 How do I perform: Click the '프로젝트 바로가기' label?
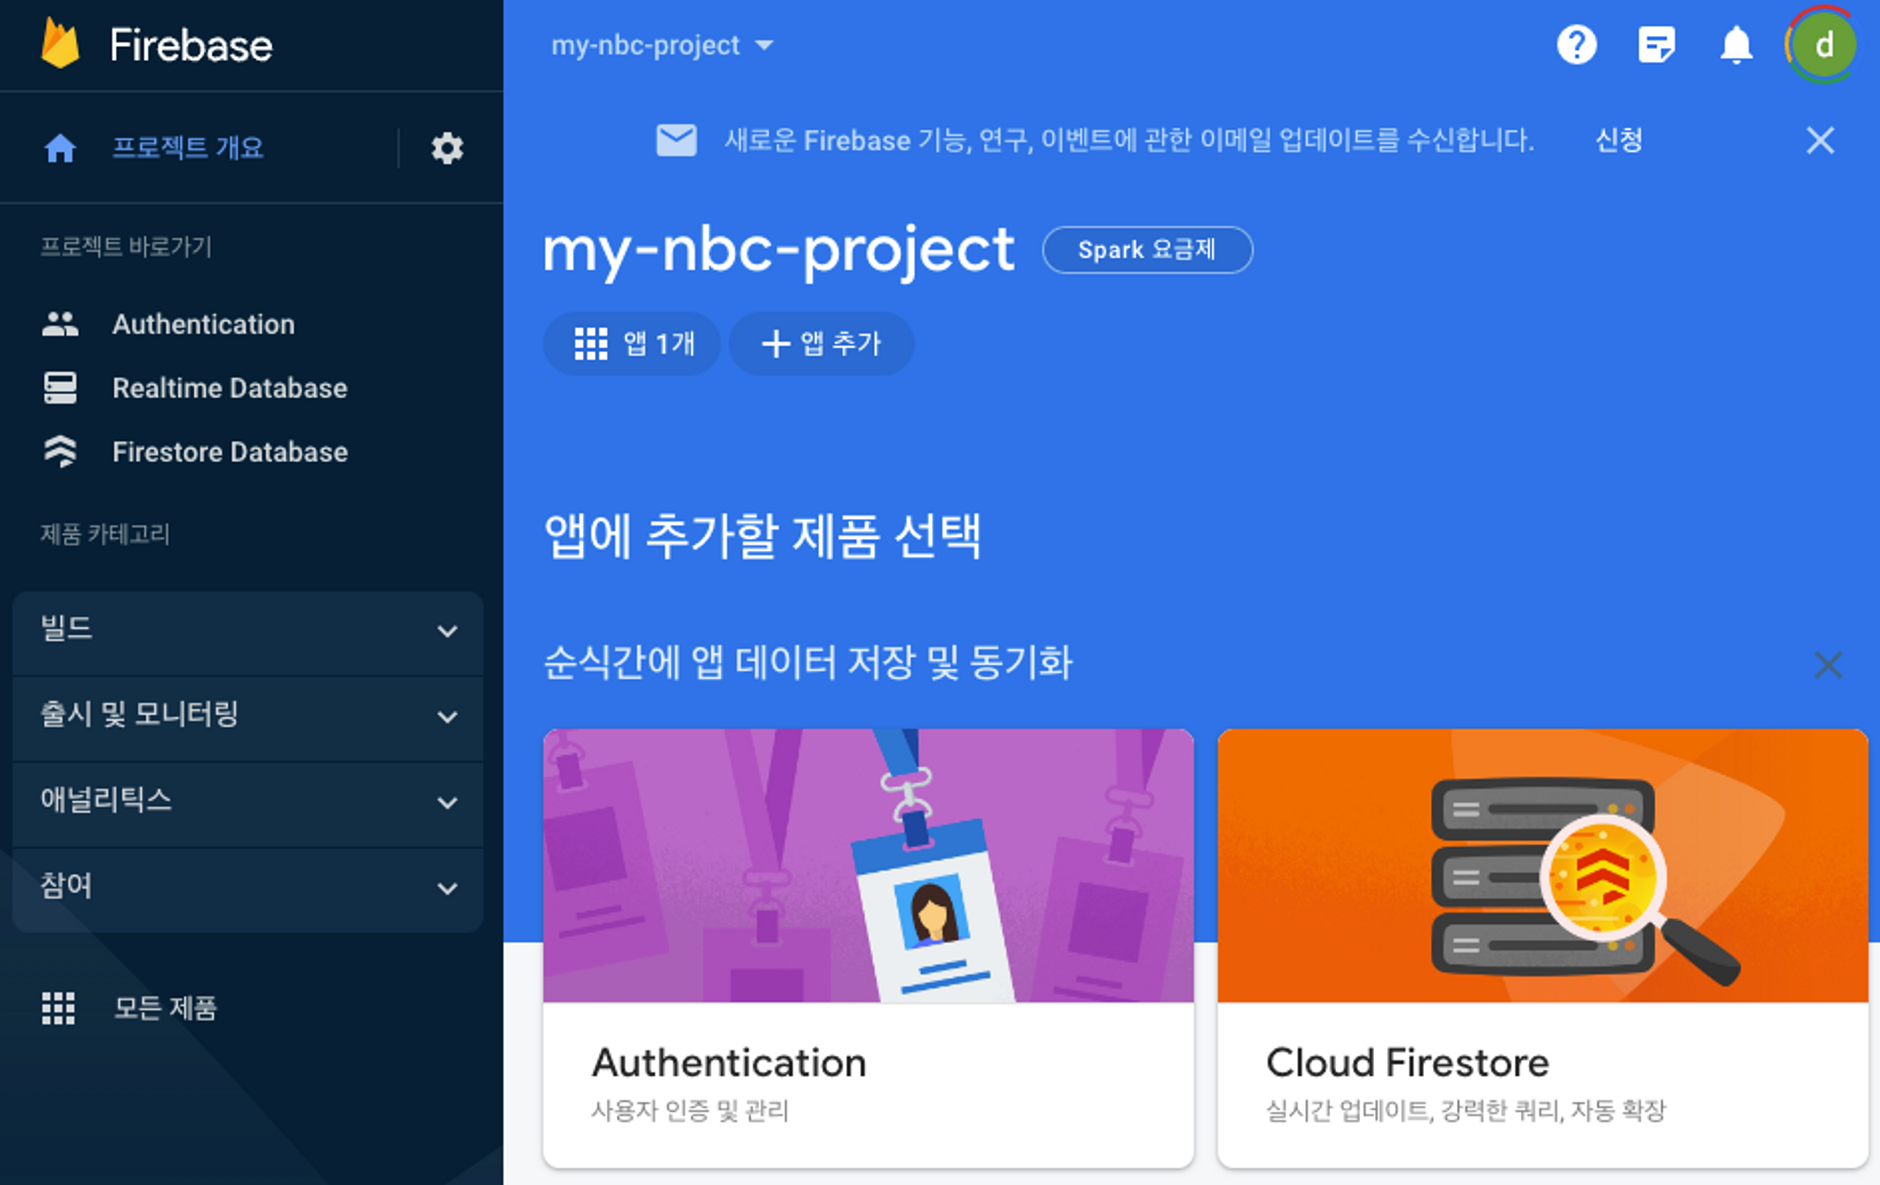tap(126, 247)
